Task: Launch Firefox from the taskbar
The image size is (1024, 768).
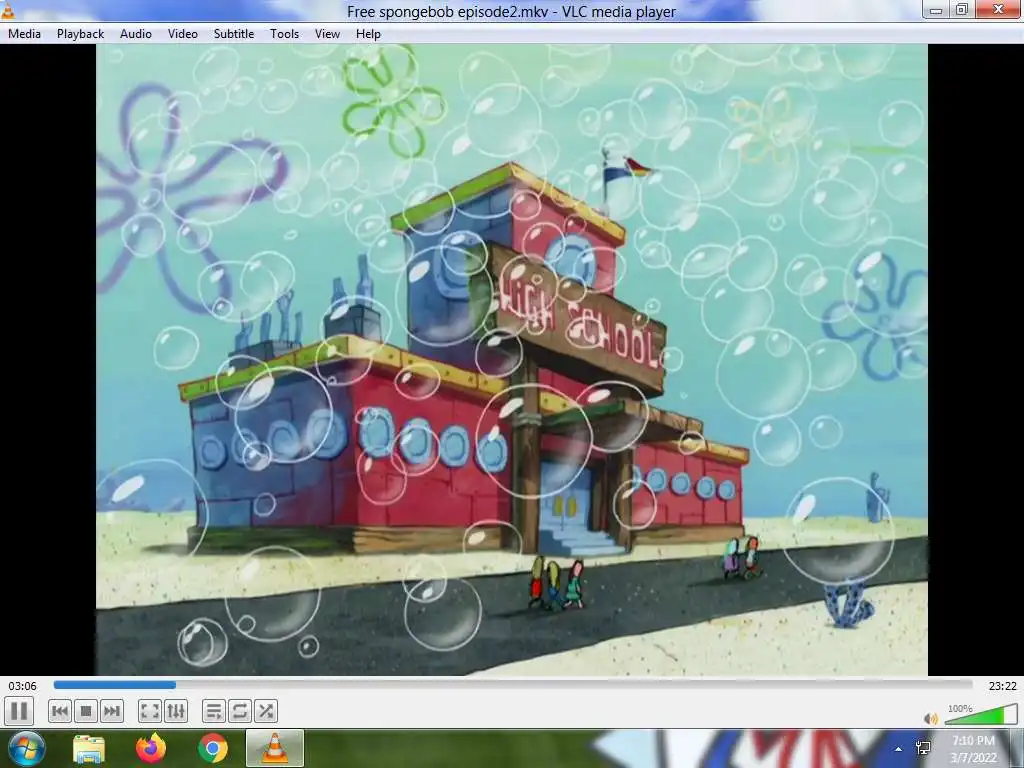Action: pyautogui.click(x=151, y=748)
